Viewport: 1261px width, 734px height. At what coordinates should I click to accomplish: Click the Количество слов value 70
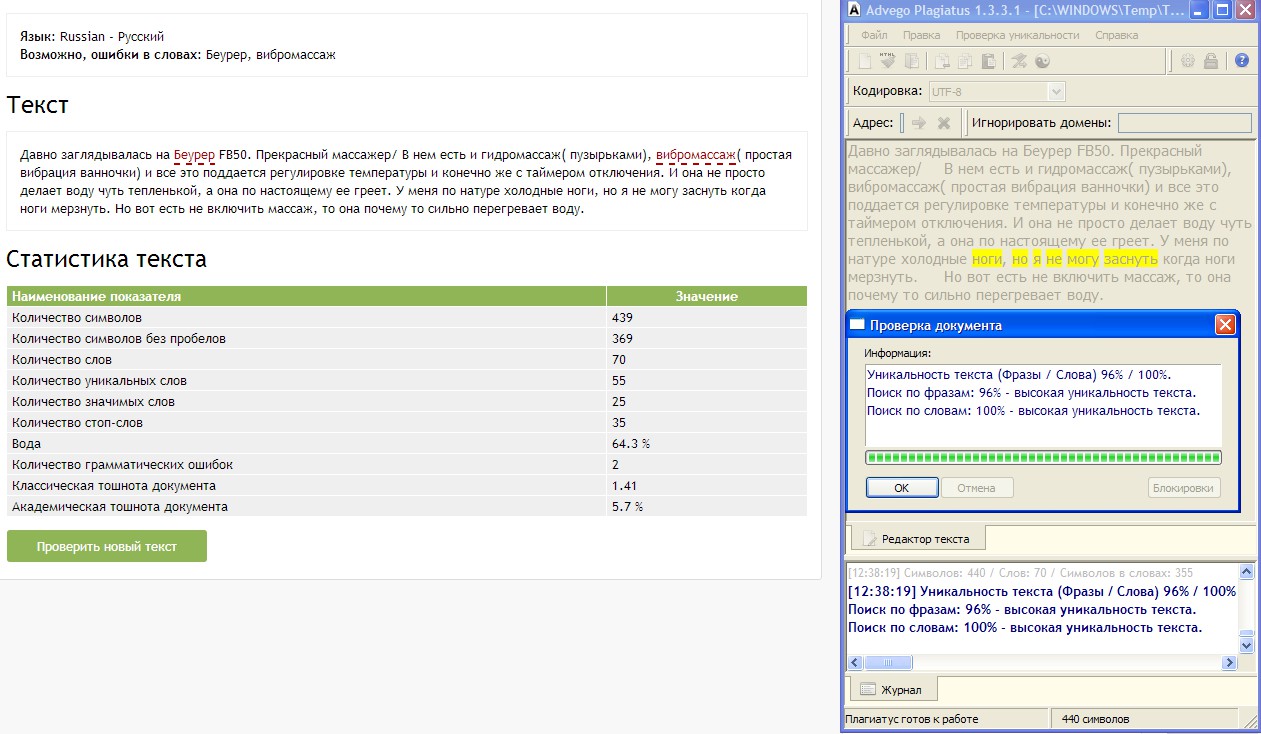pos(619,360)
